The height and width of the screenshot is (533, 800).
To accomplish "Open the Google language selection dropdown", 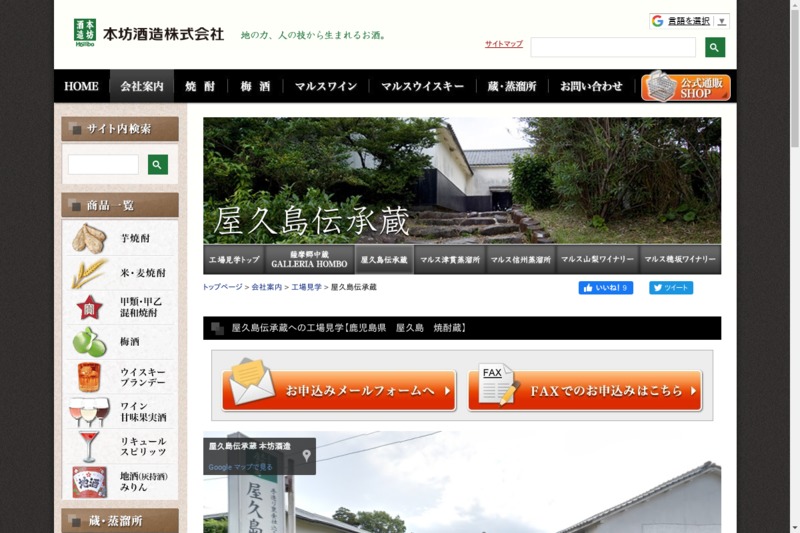I will (689, 21).
